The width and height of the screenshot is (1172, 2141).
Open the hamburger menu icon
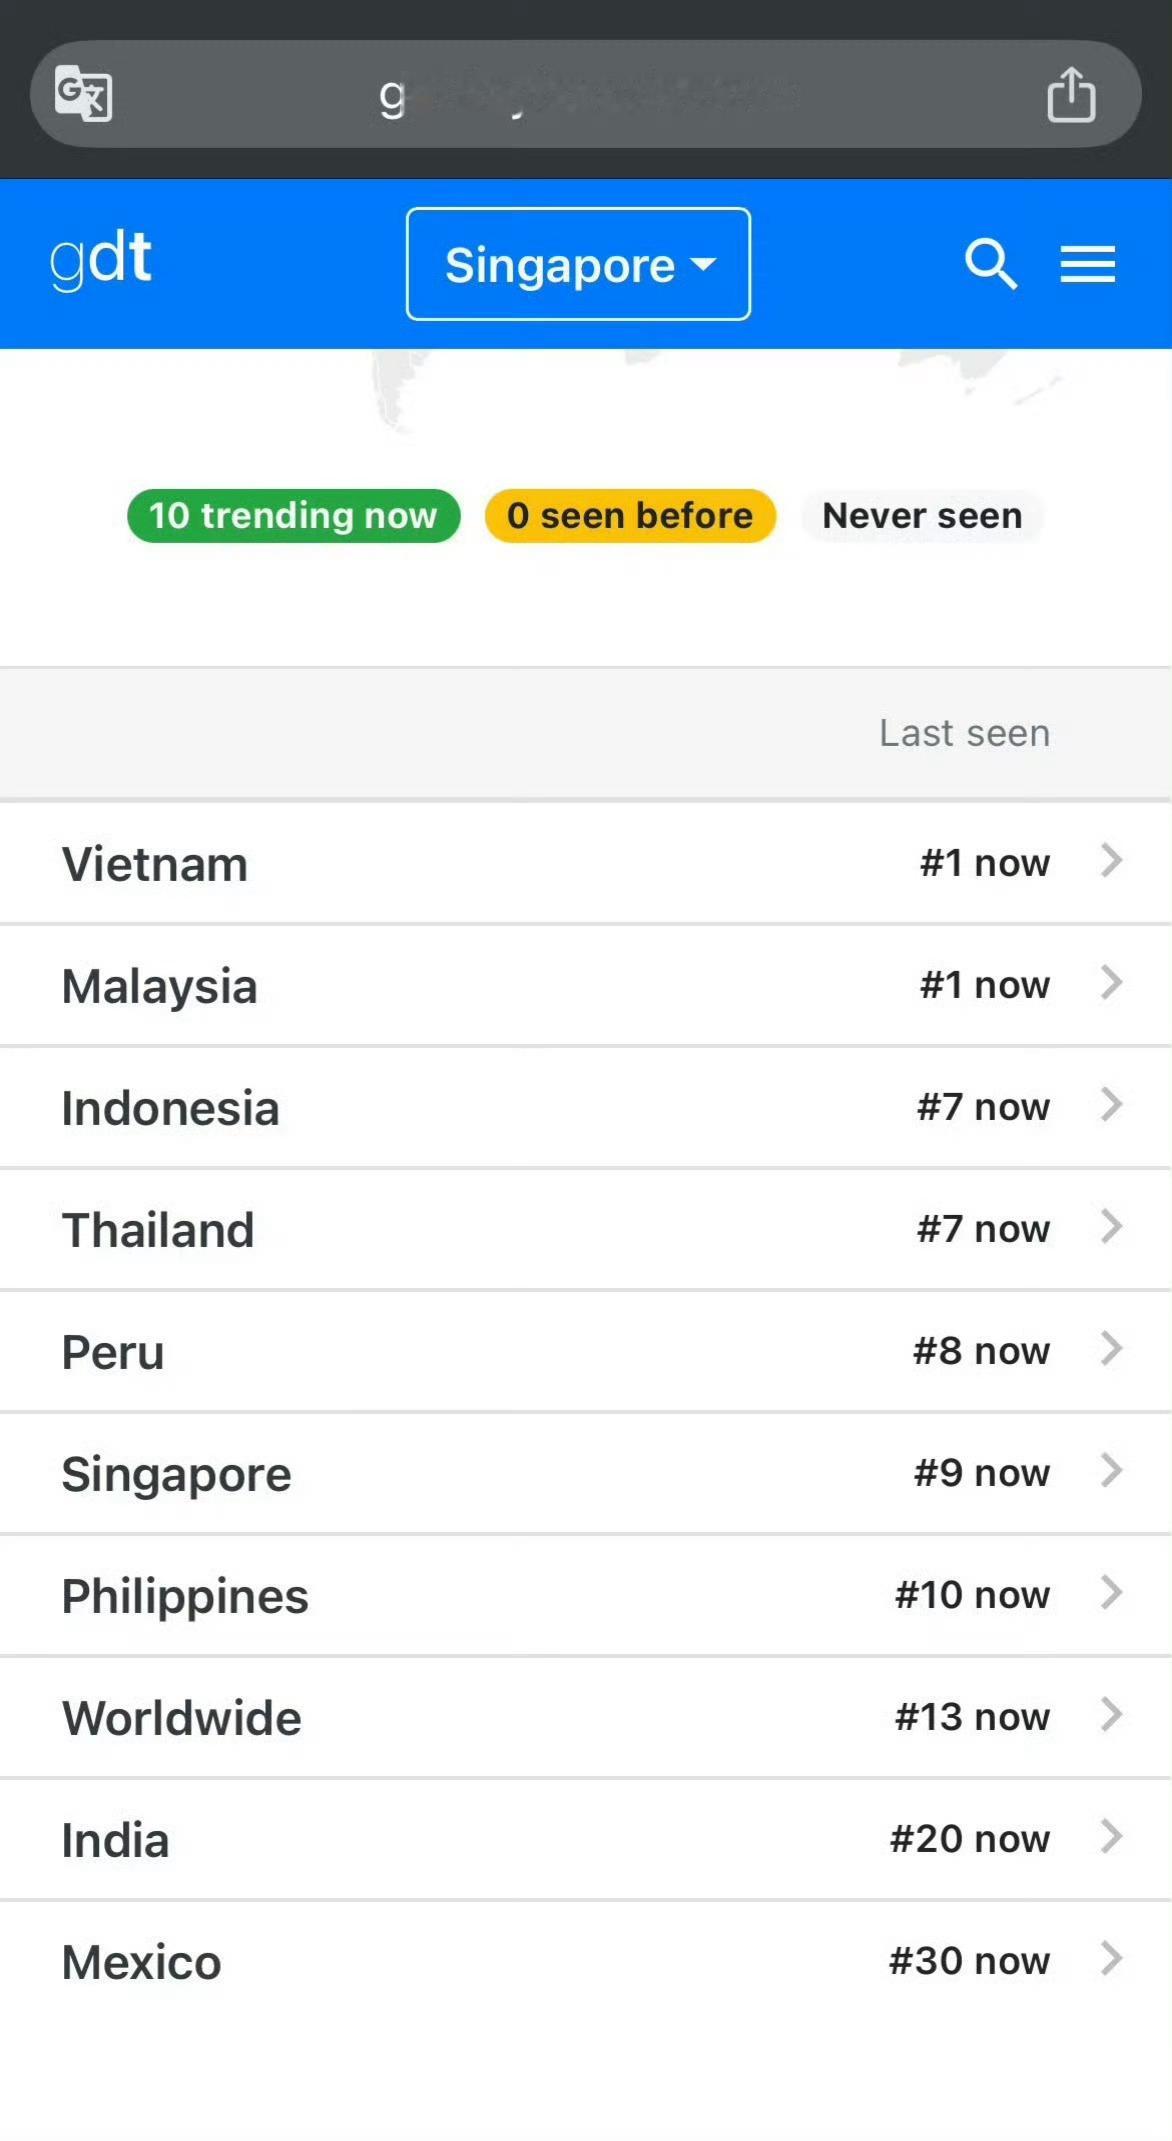1087,264
